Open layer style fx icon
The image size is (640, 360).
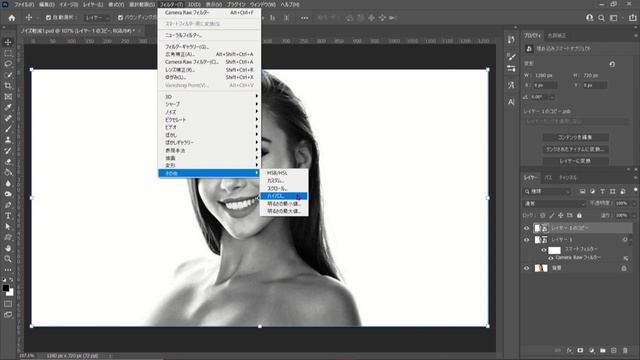pyautogui.click(x=569, y=350)
